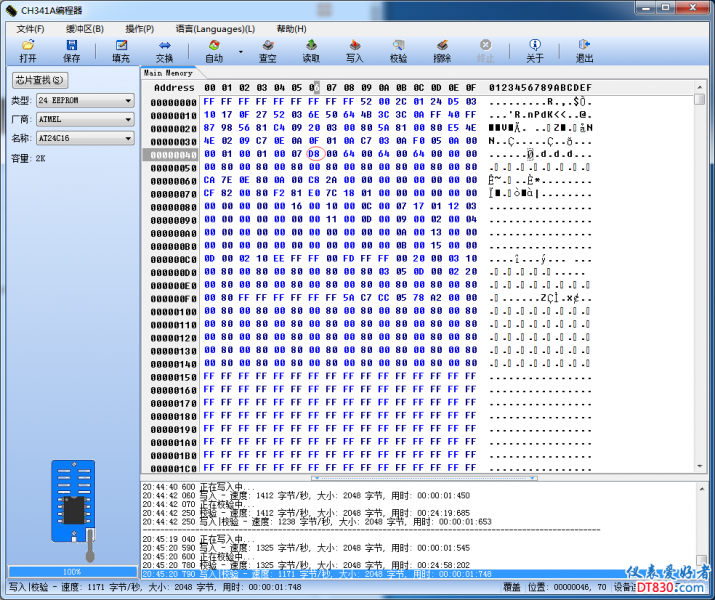Click the 擦除 (Erase) toolbar icon
Screen dimensions: 715x600
pyautogui.click(x=442, y=51)
